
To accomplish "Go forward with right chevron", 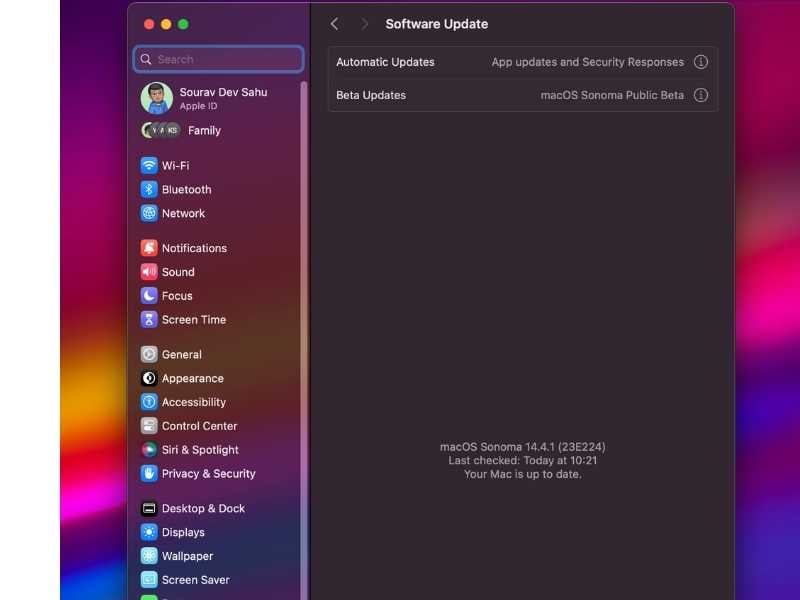I will tap(364, 24).
